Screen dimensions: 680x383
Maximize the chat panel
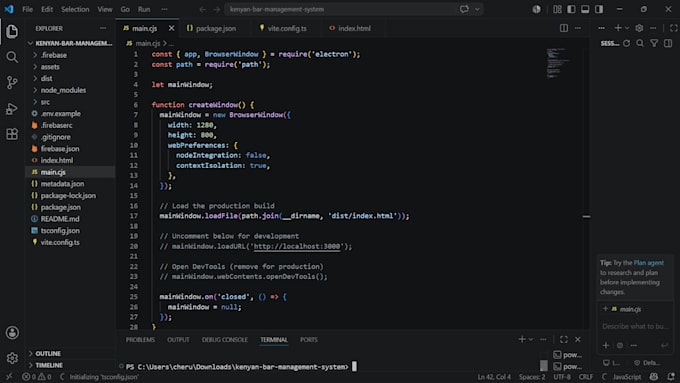673,28
